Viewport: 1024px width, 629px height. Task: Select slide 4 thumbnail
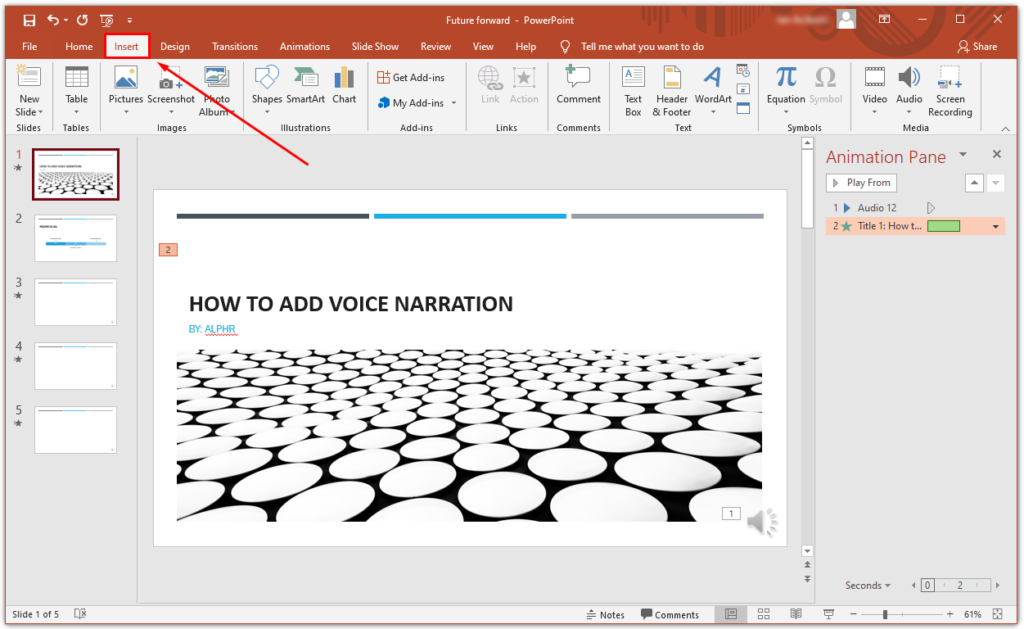click(76, 366)
